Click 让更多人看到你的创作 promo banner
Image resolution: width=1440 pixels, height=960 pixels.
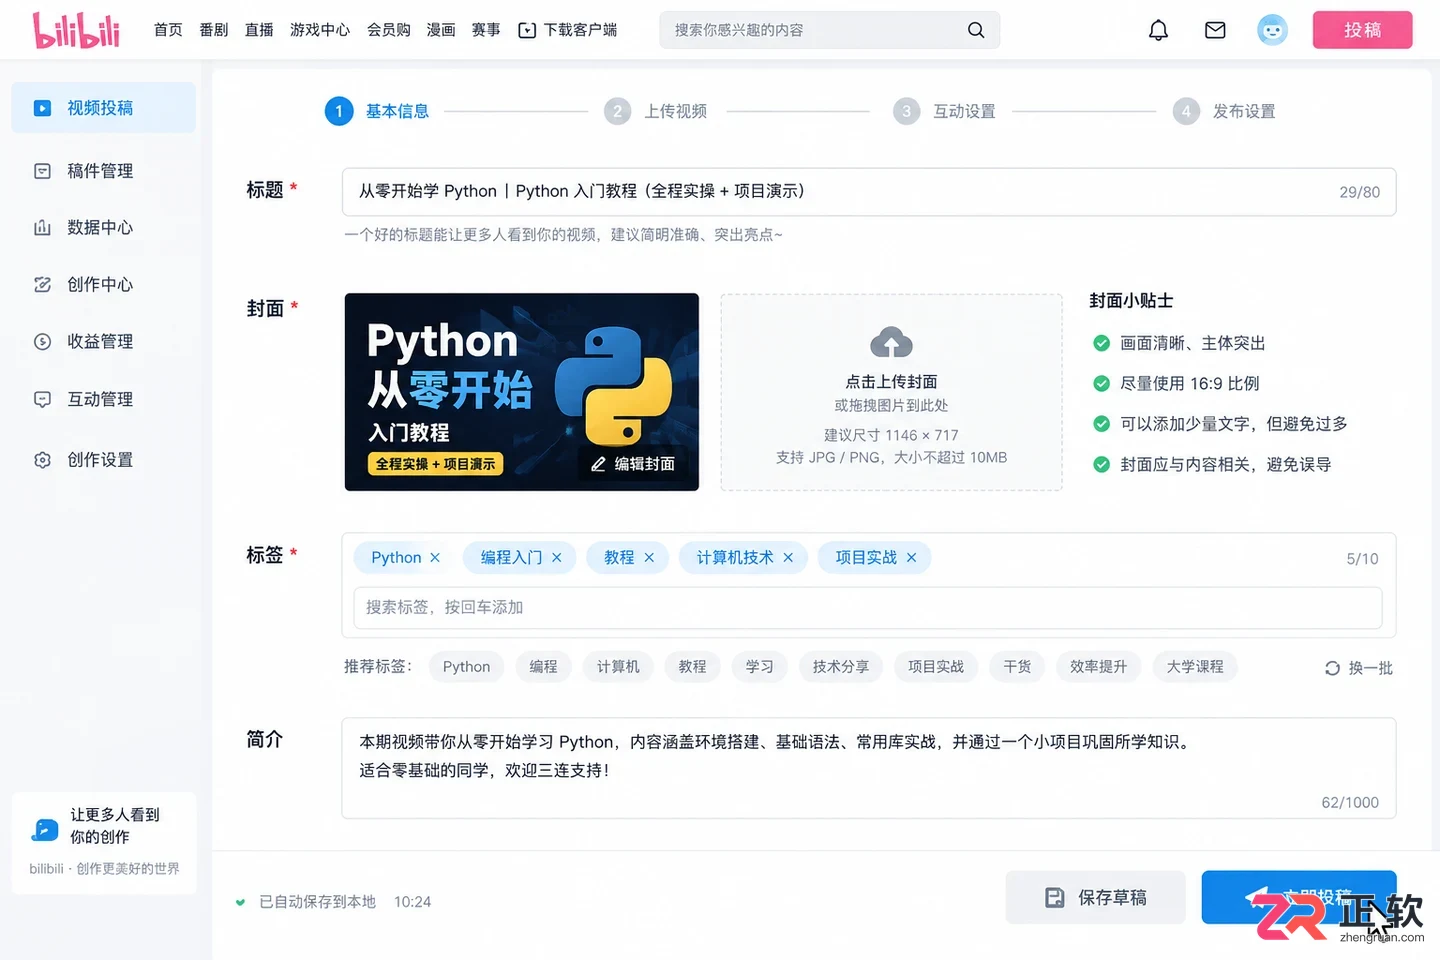[104, 842]
